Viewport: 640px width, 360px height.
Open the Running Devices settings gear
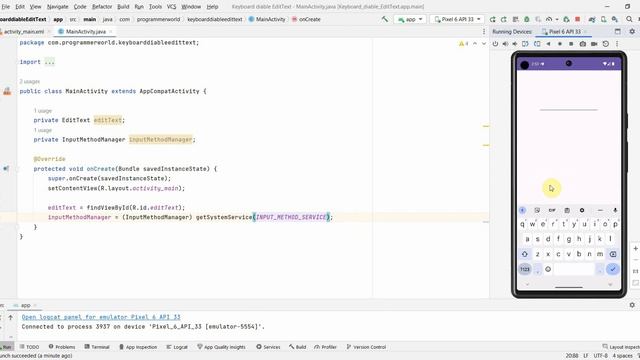coord(632,31)
